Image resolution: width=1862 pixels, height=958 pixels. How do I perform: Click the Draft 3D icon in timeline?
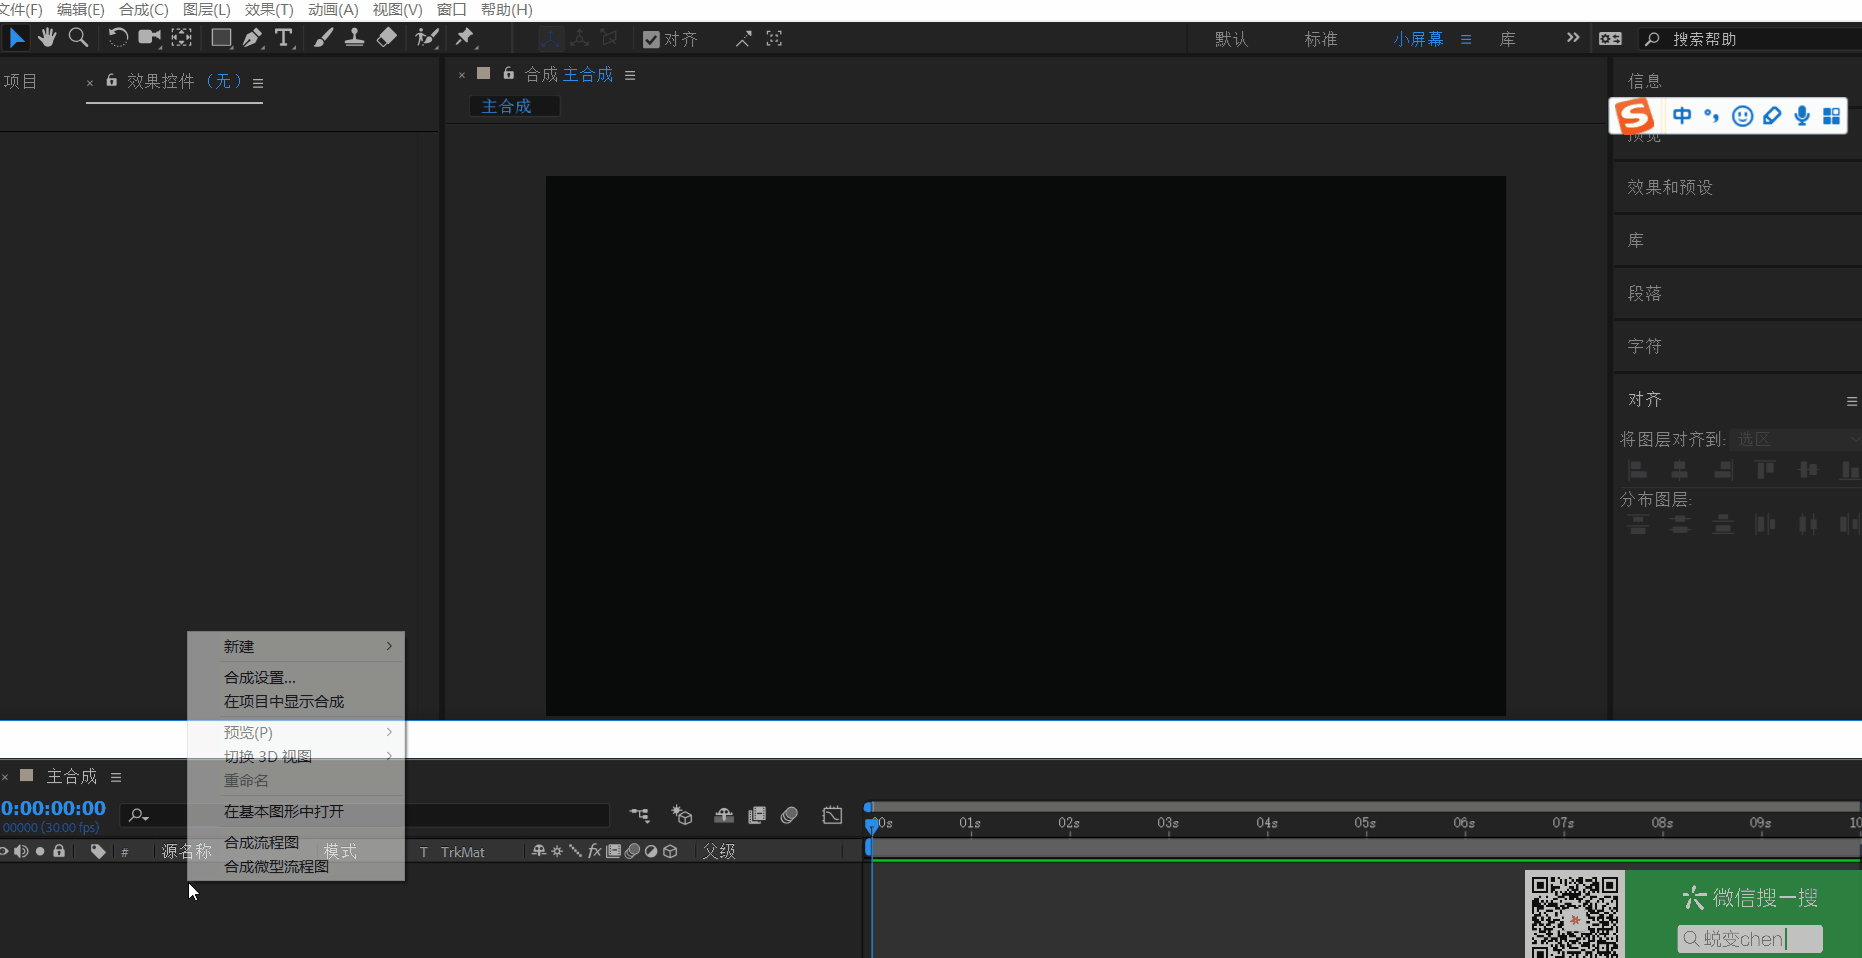click(682, 815)
